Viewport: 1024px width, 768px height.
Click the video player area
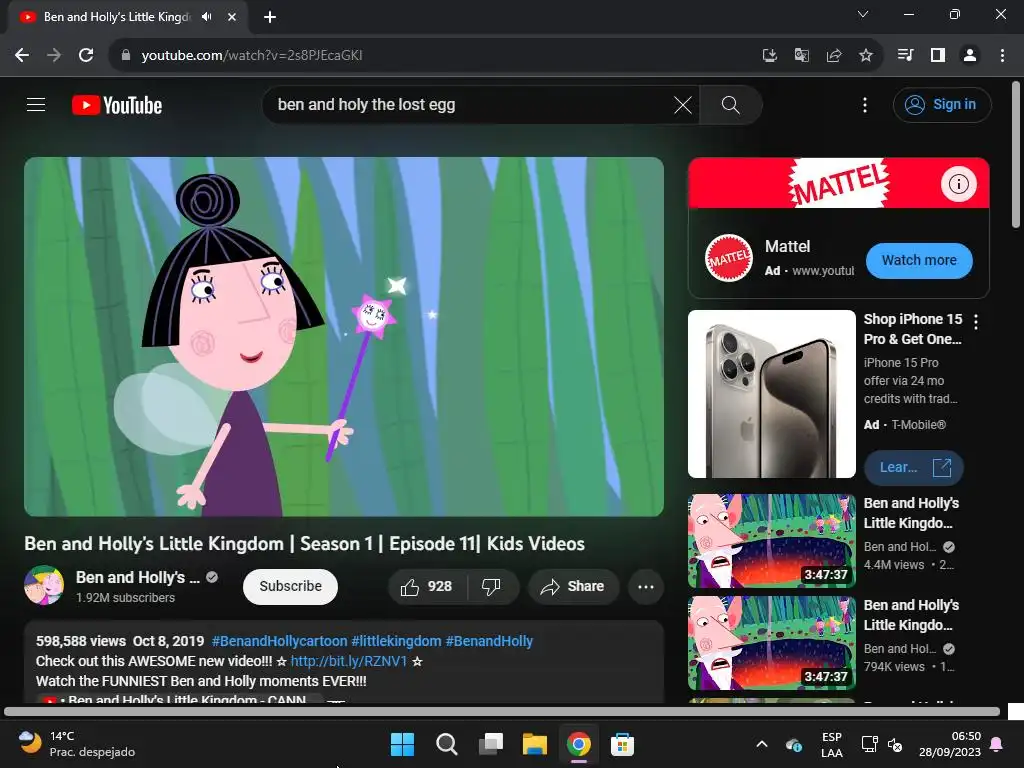344,336
